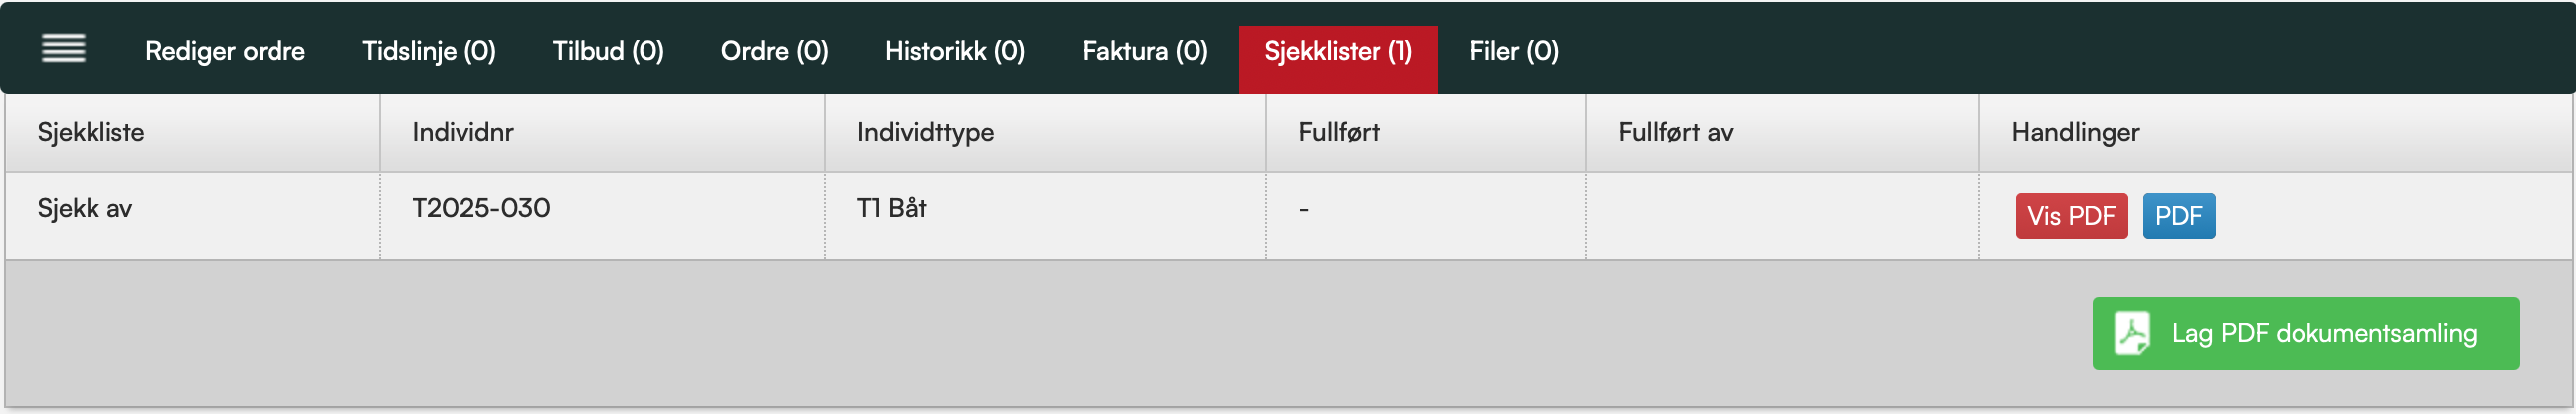Click the blue PDF button

[x=2179, y=216]
